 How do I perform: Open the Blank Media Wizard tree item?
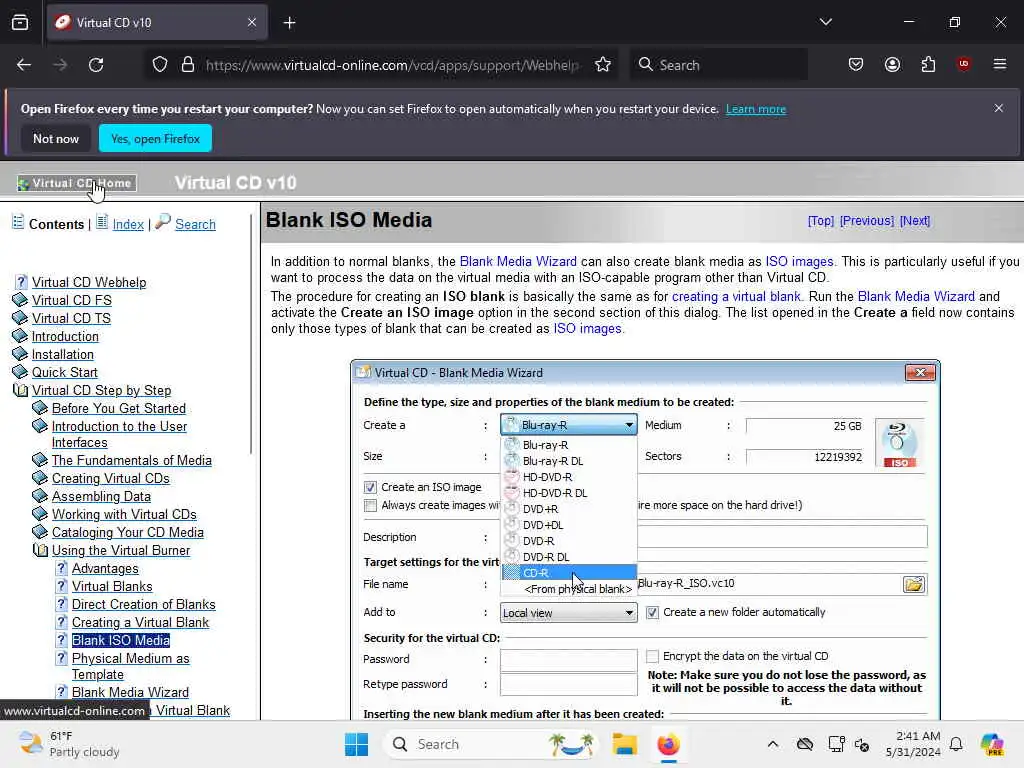click(130, 692)
